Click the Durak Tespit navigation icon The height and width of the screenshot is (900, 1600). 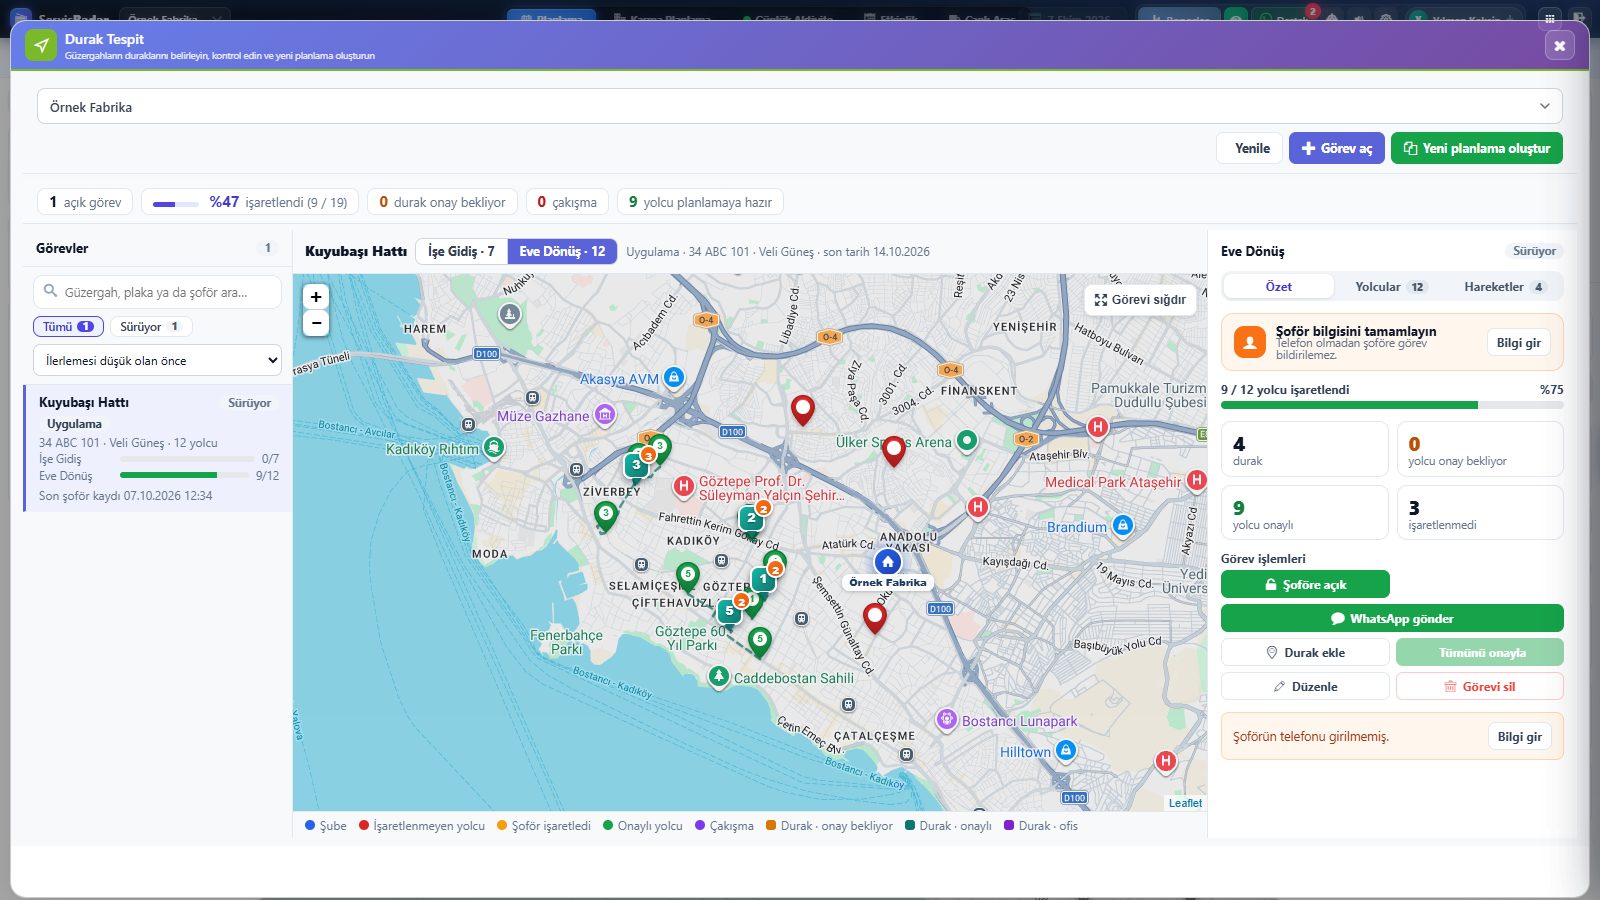coord(41,46)
